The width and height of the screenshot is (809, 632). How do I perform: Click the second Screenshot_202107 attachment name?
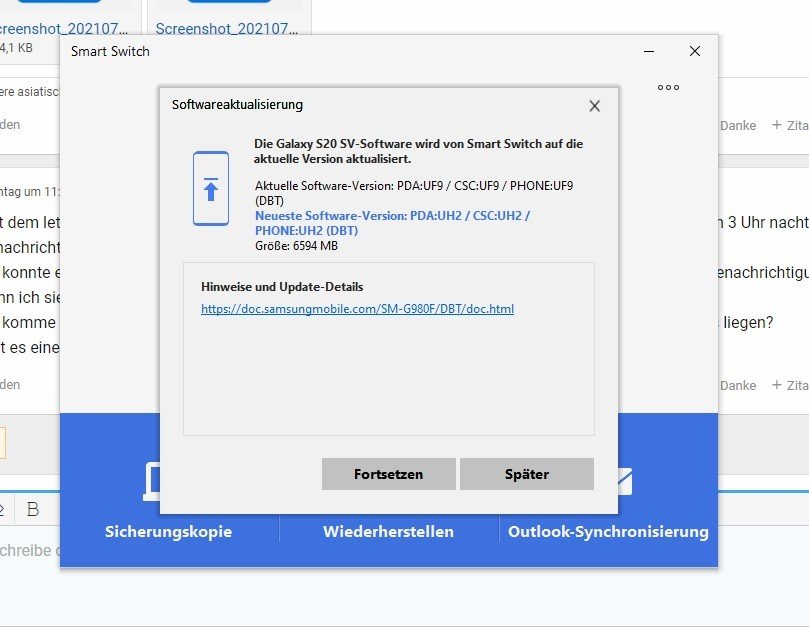(226, 29)
